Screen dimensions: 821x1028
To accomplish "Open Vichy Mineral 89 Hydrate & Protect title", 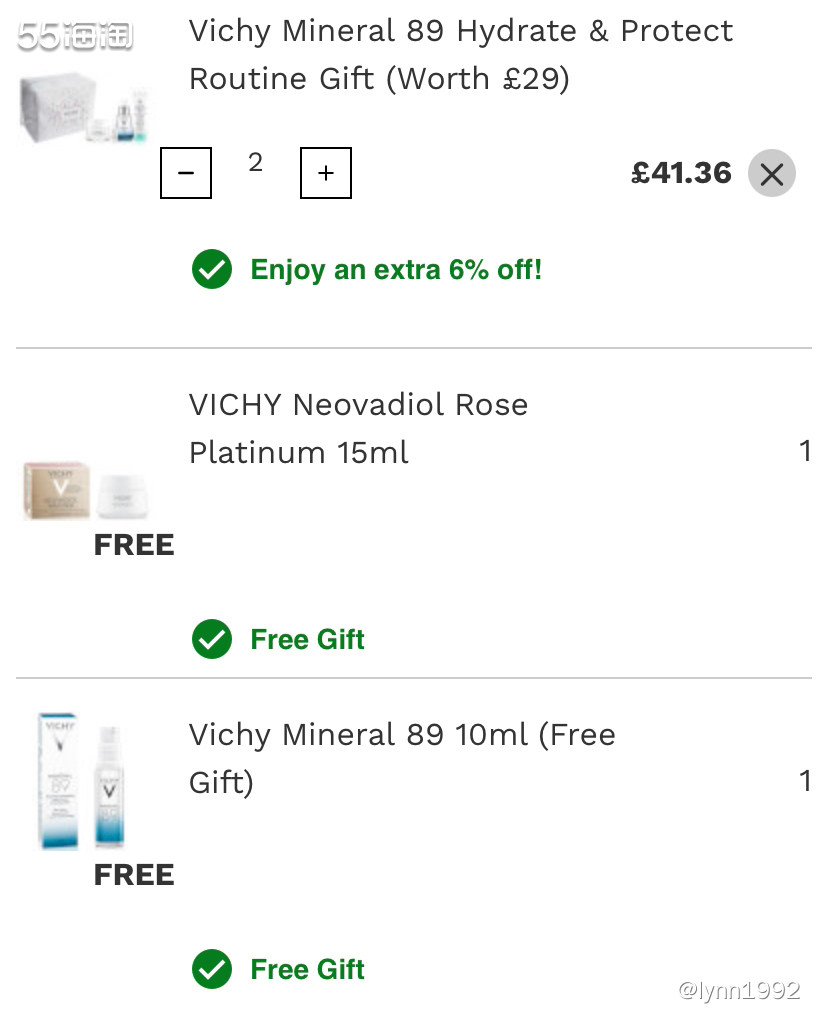I will click(460, 55).
